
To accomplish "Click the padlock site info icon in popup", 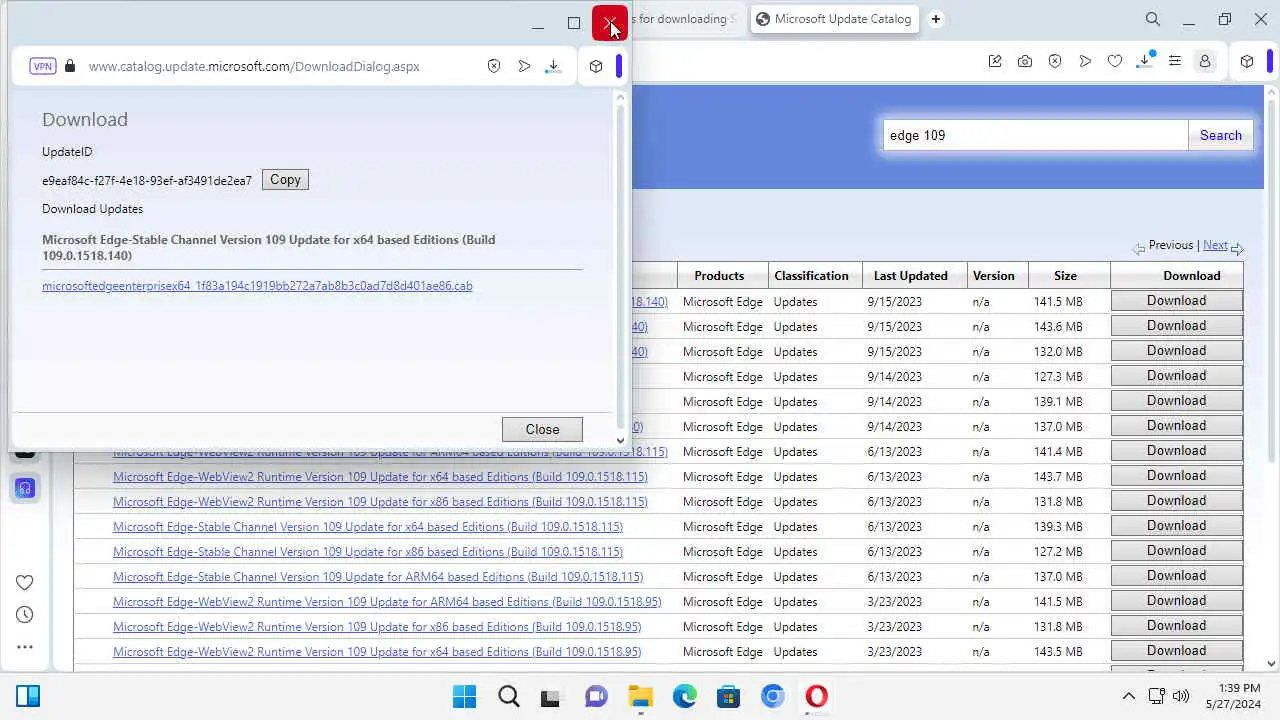I will (70, 66).
